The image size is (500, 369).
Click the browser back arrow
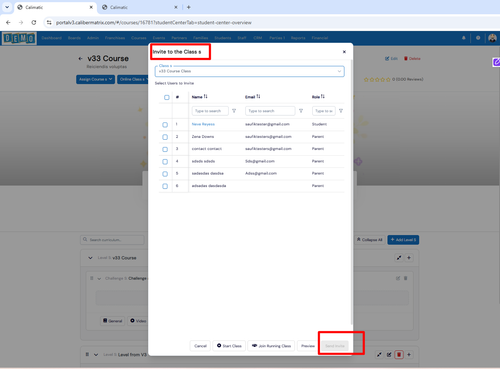click(x=8, y=22)
